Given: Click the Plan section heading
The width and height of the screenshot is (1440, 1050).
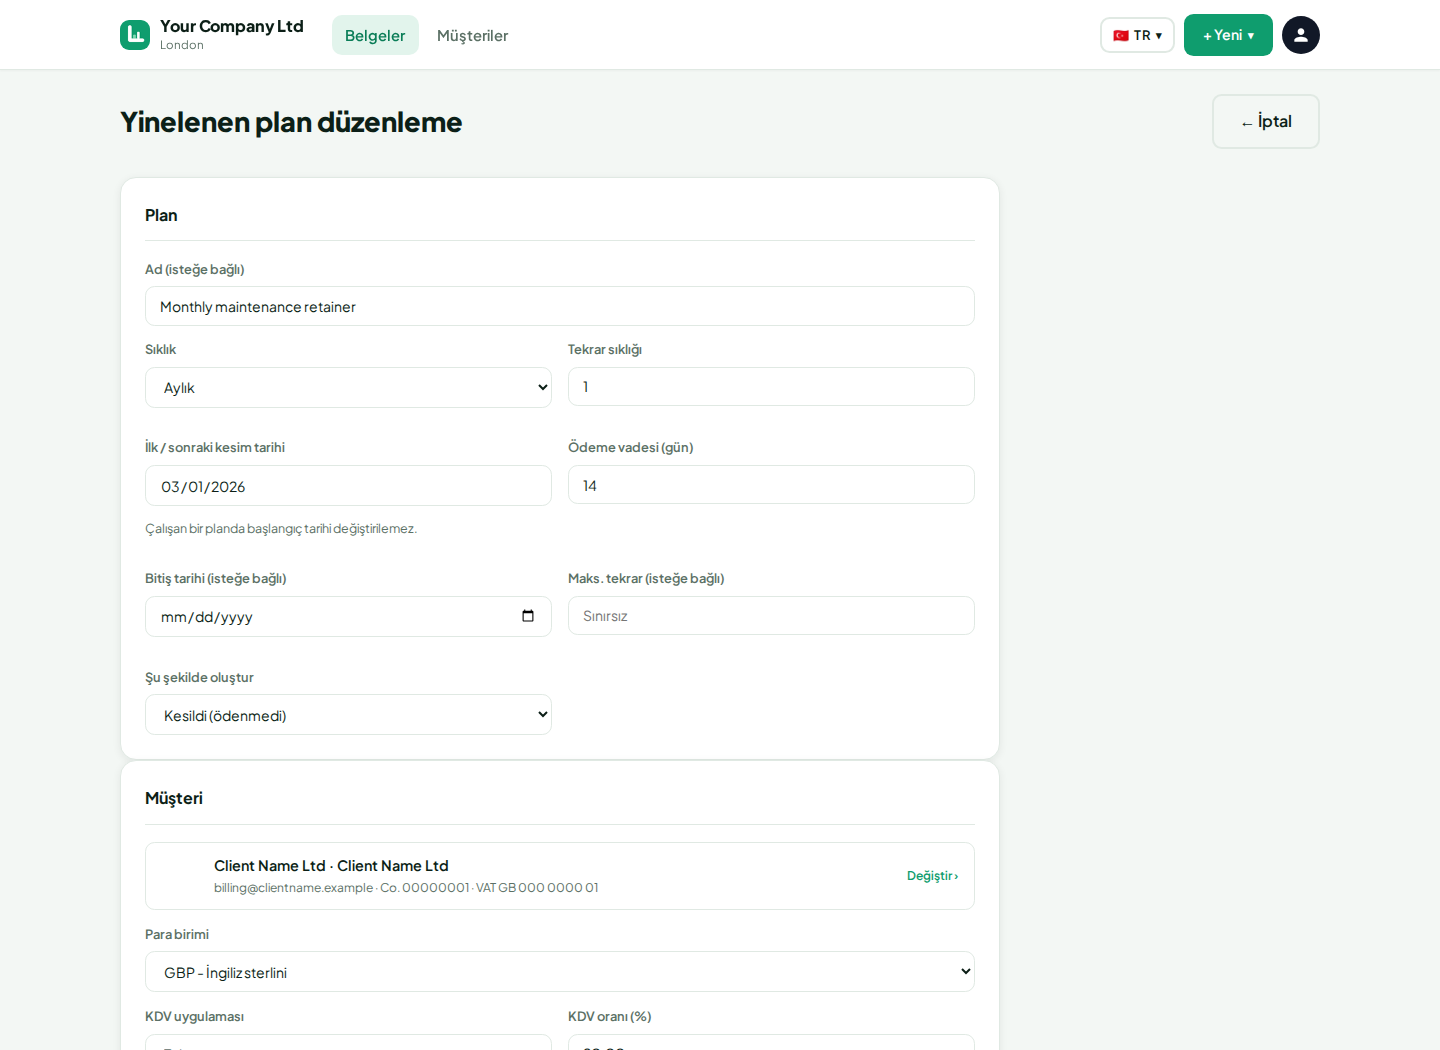Looking at the screenshot, I should tap(161, 215).
